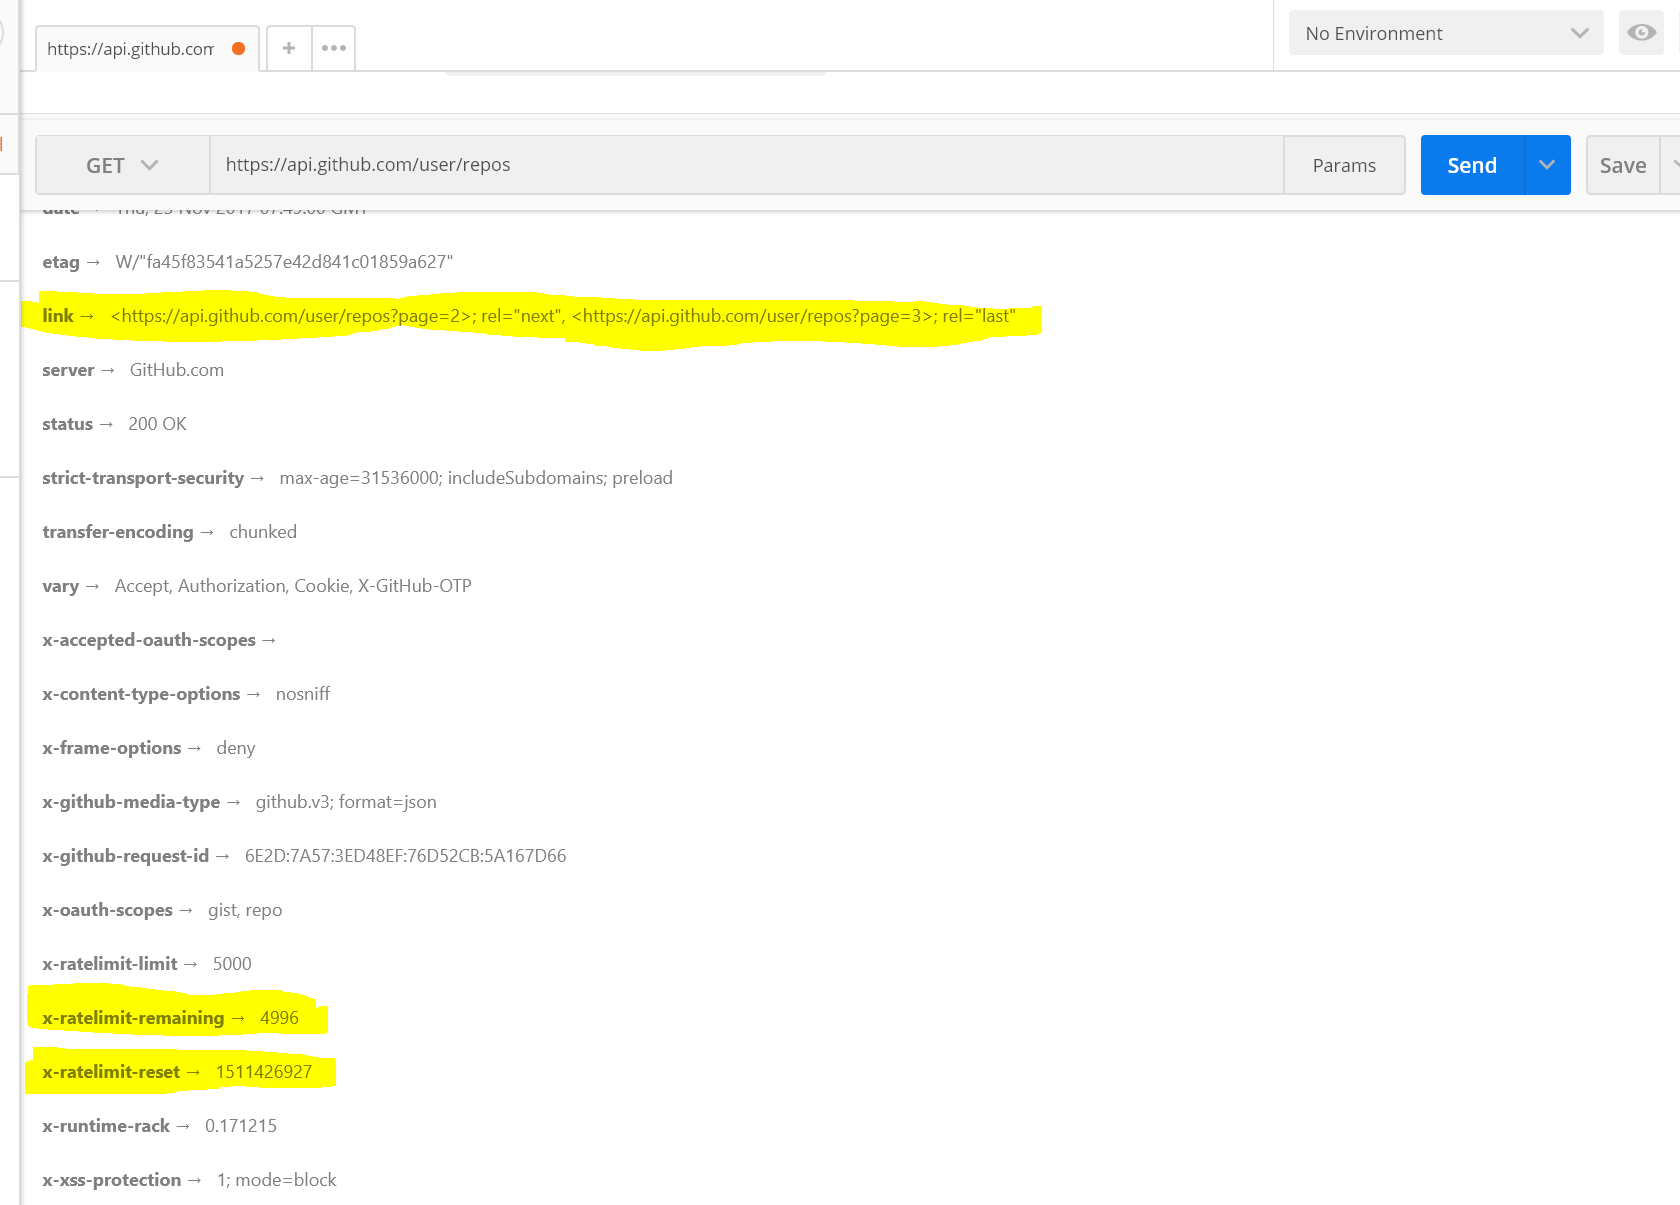Select the x-github-request-id header value

coord(406,855)
